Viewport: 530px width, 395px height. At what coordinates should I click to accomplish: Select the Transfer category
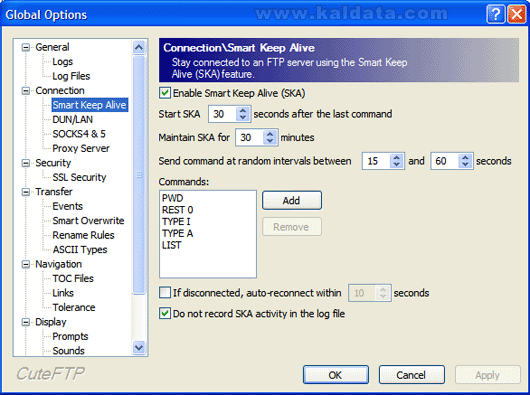click(x=54, y=192)
